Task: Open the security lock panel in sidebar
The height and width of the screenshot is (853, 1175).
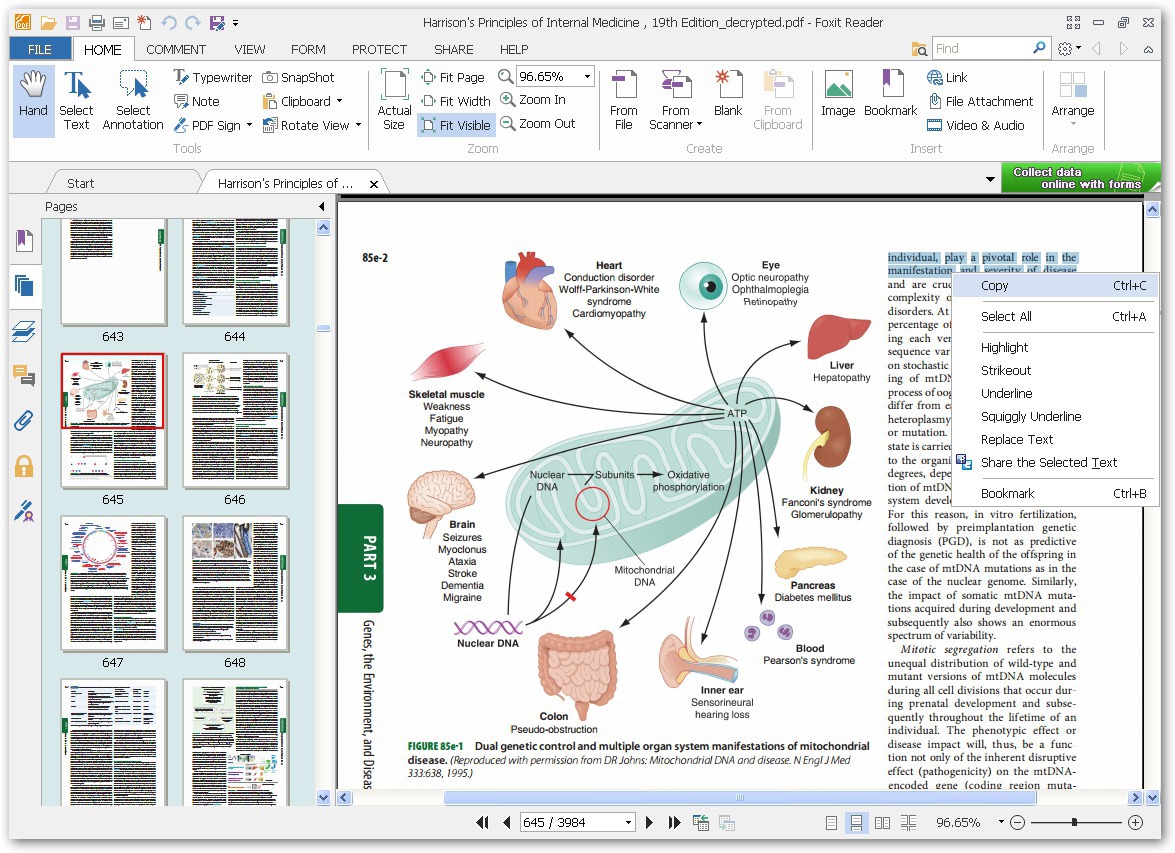Action: (x=24, y=466)
